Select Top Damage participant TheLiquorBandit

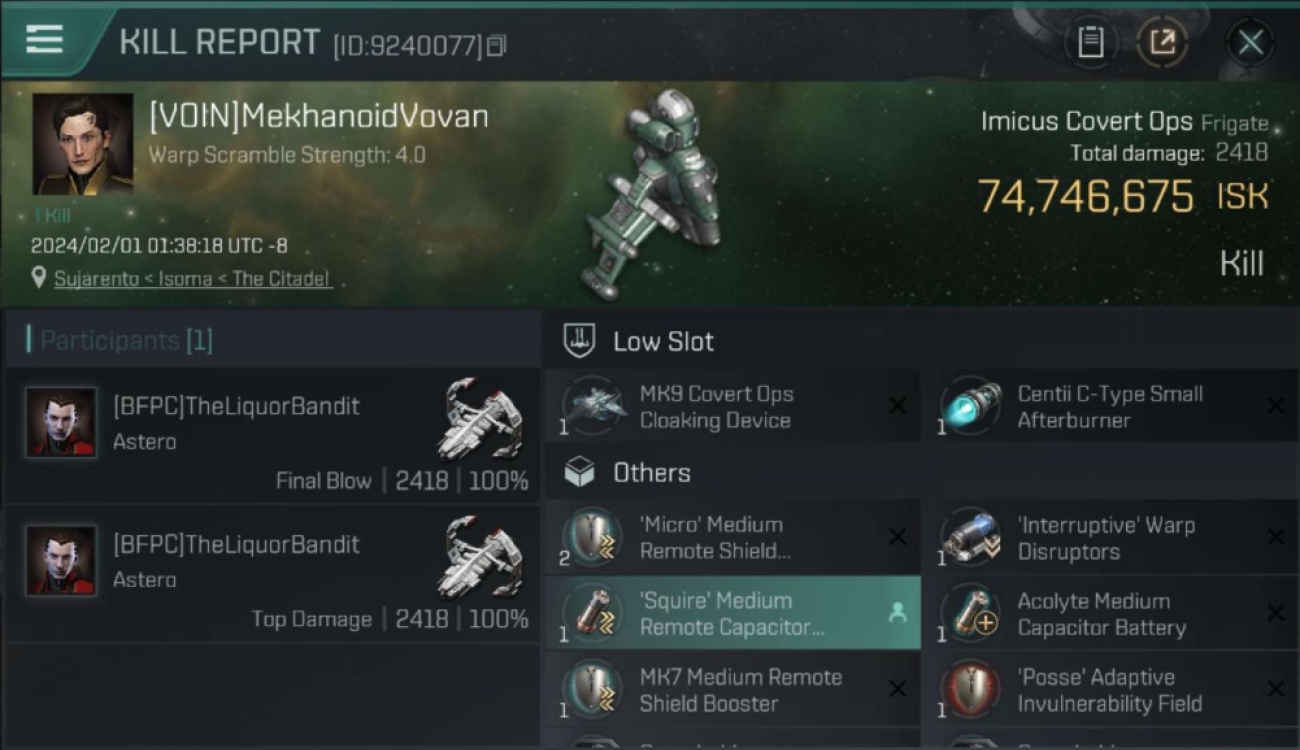272,574
